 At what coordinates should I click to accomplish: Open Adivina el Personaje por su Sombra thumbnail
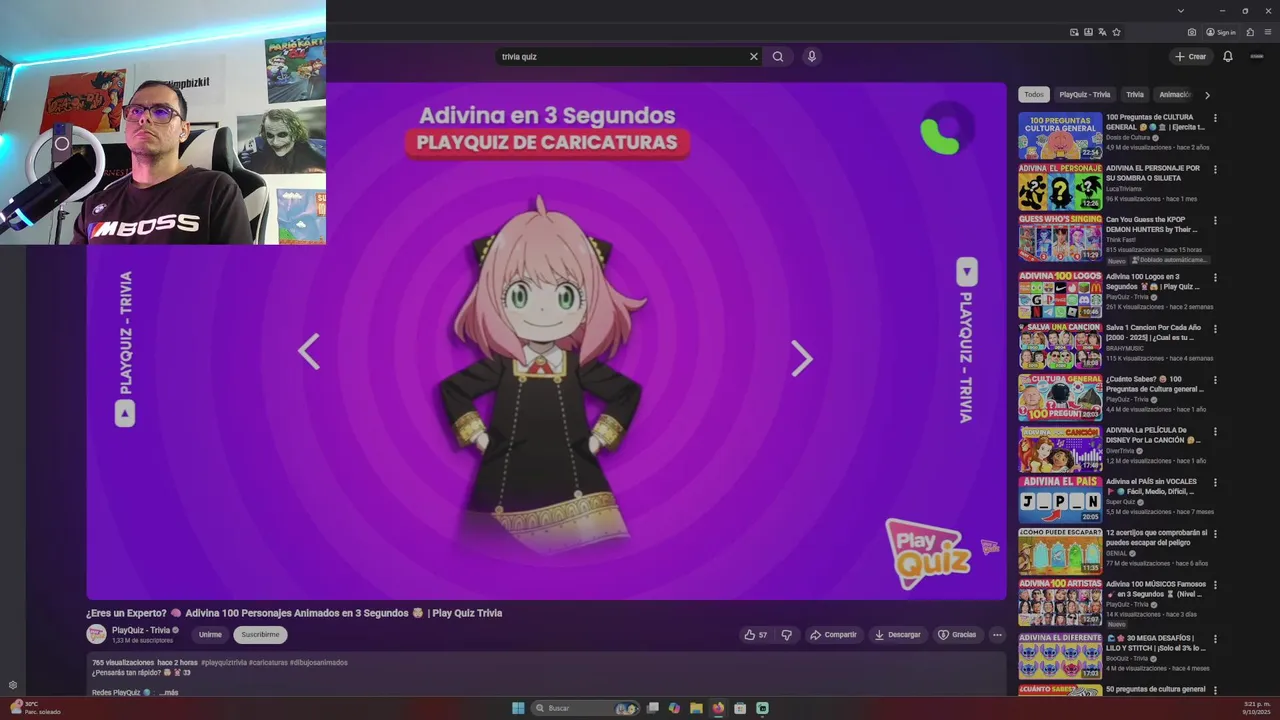[1060, 187]
